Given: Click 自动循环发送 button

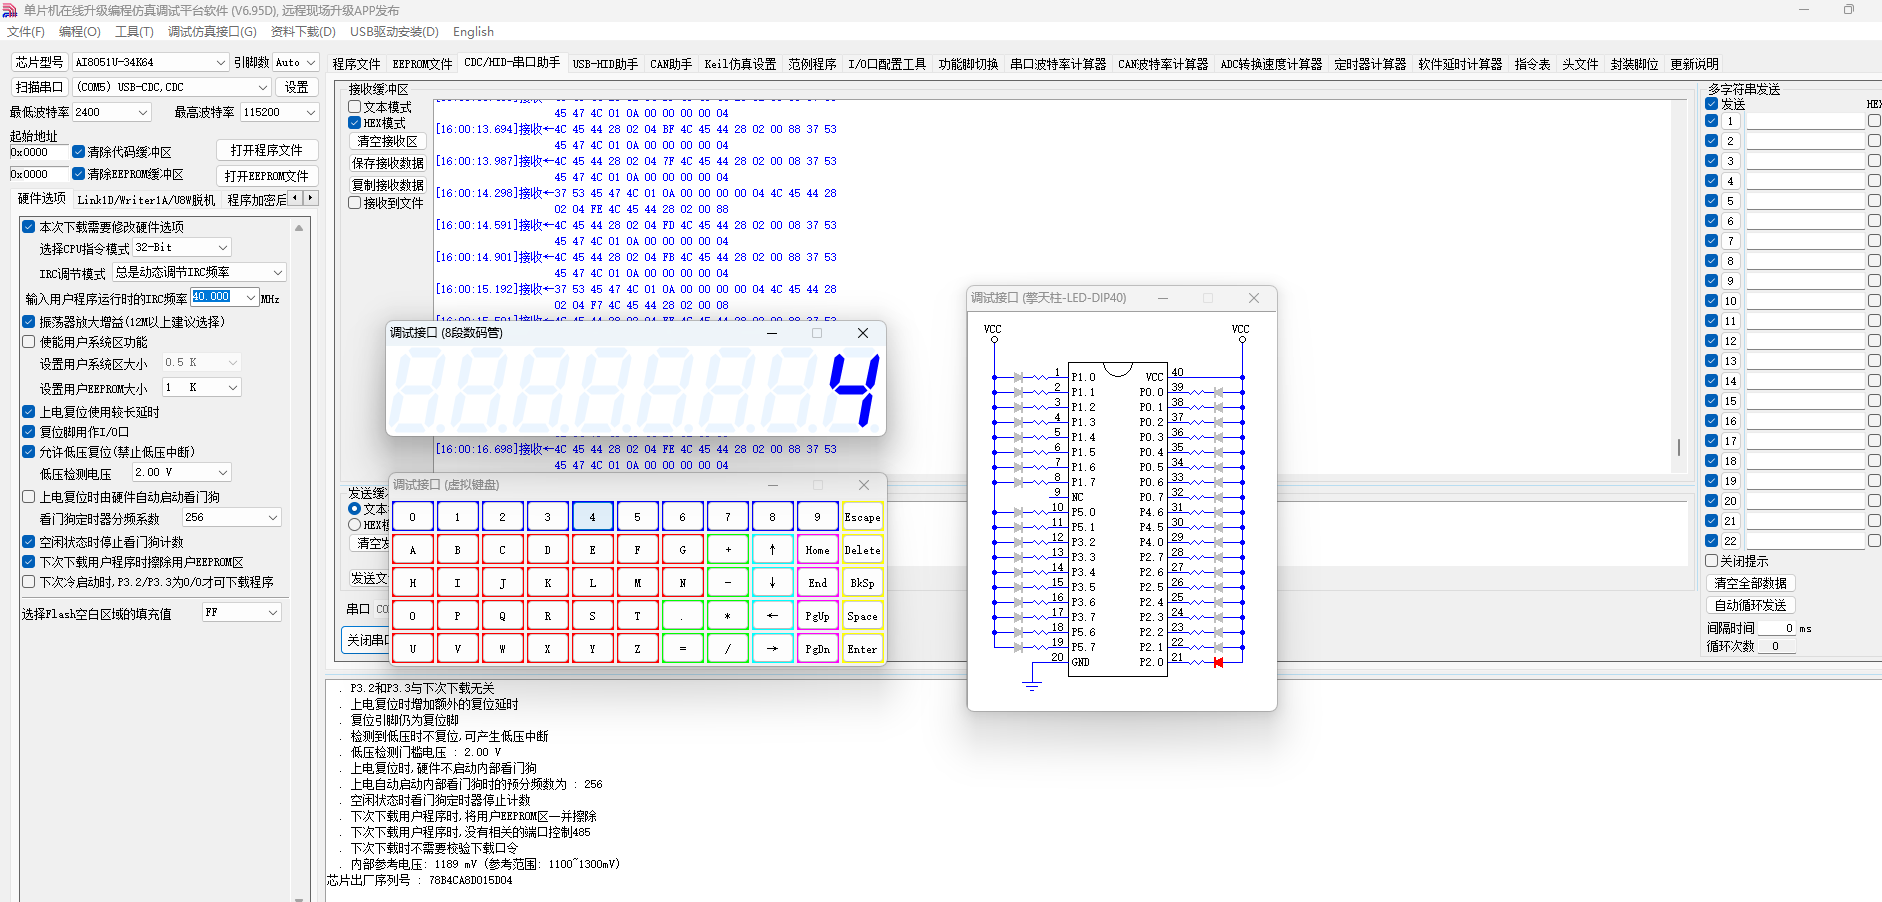Looking at the screenshot, I should click(1751, 605).
